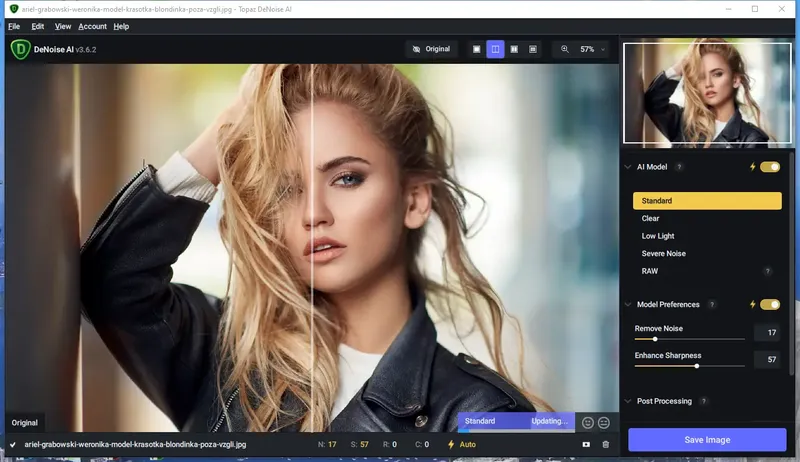Select the Severe Noise AI model
800x462 pixels.
[x=707, y=253]
